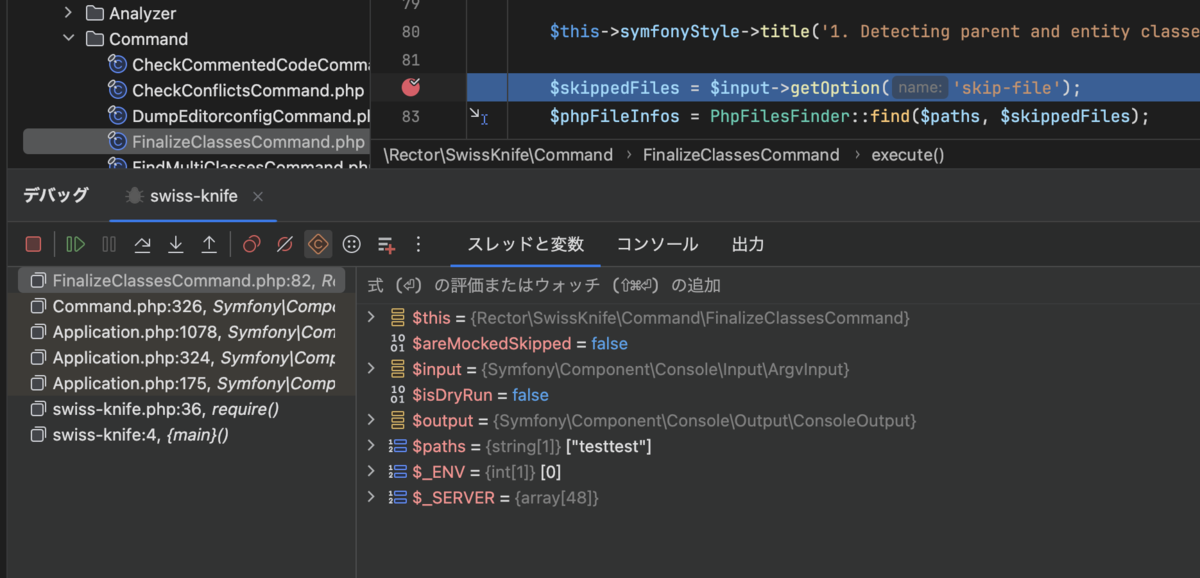Pause the running program
1200x578 pixels.
pyautogui.click(x=109, y=244)
